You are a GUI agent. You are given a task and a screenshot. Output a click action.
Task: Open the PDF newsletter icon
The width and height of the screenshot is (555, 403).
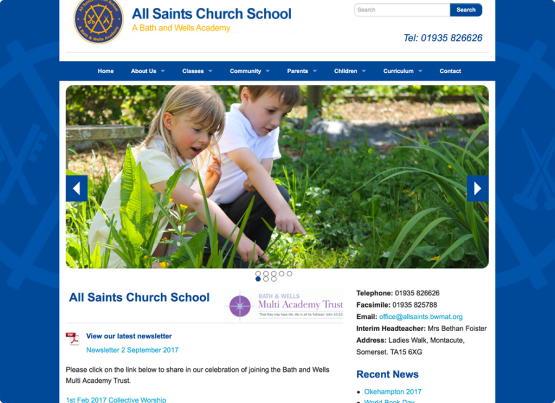click(x=73, y=339)
